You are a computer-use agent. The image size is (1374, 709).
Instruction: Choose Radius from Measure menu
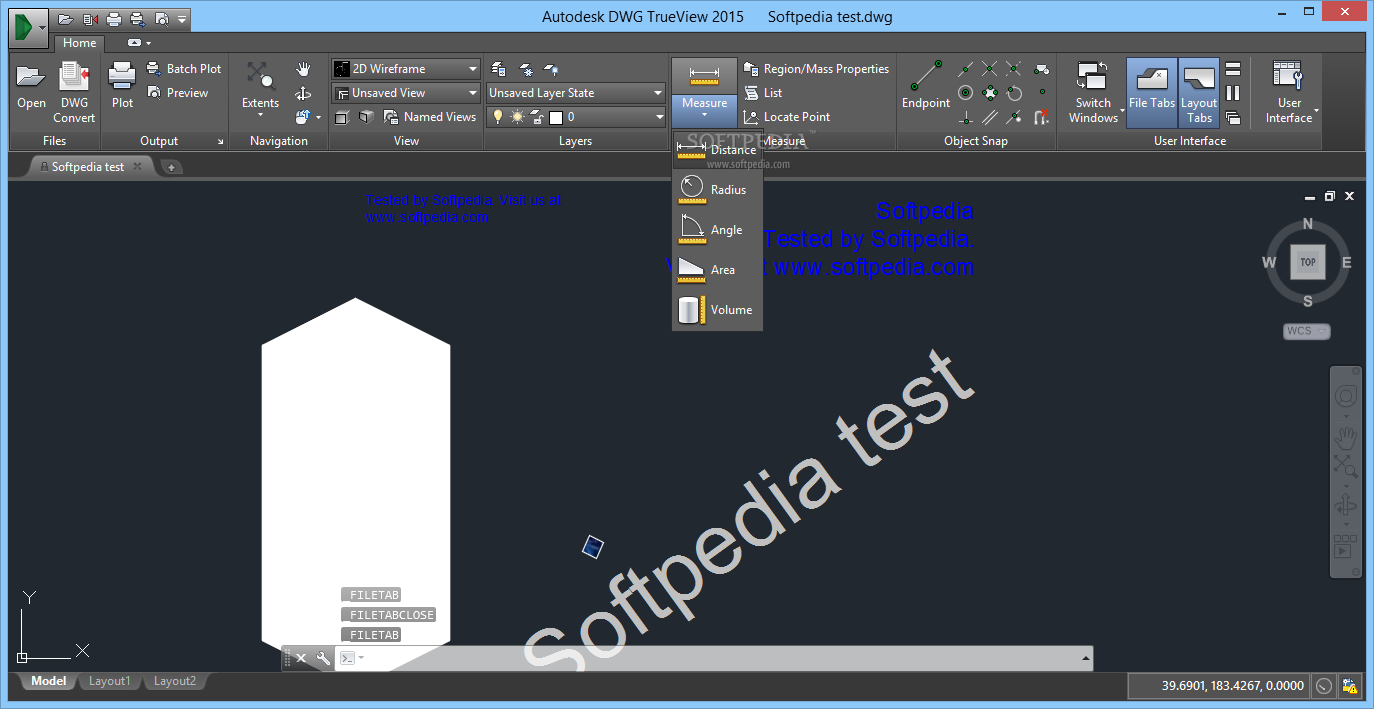pos(718,190)
